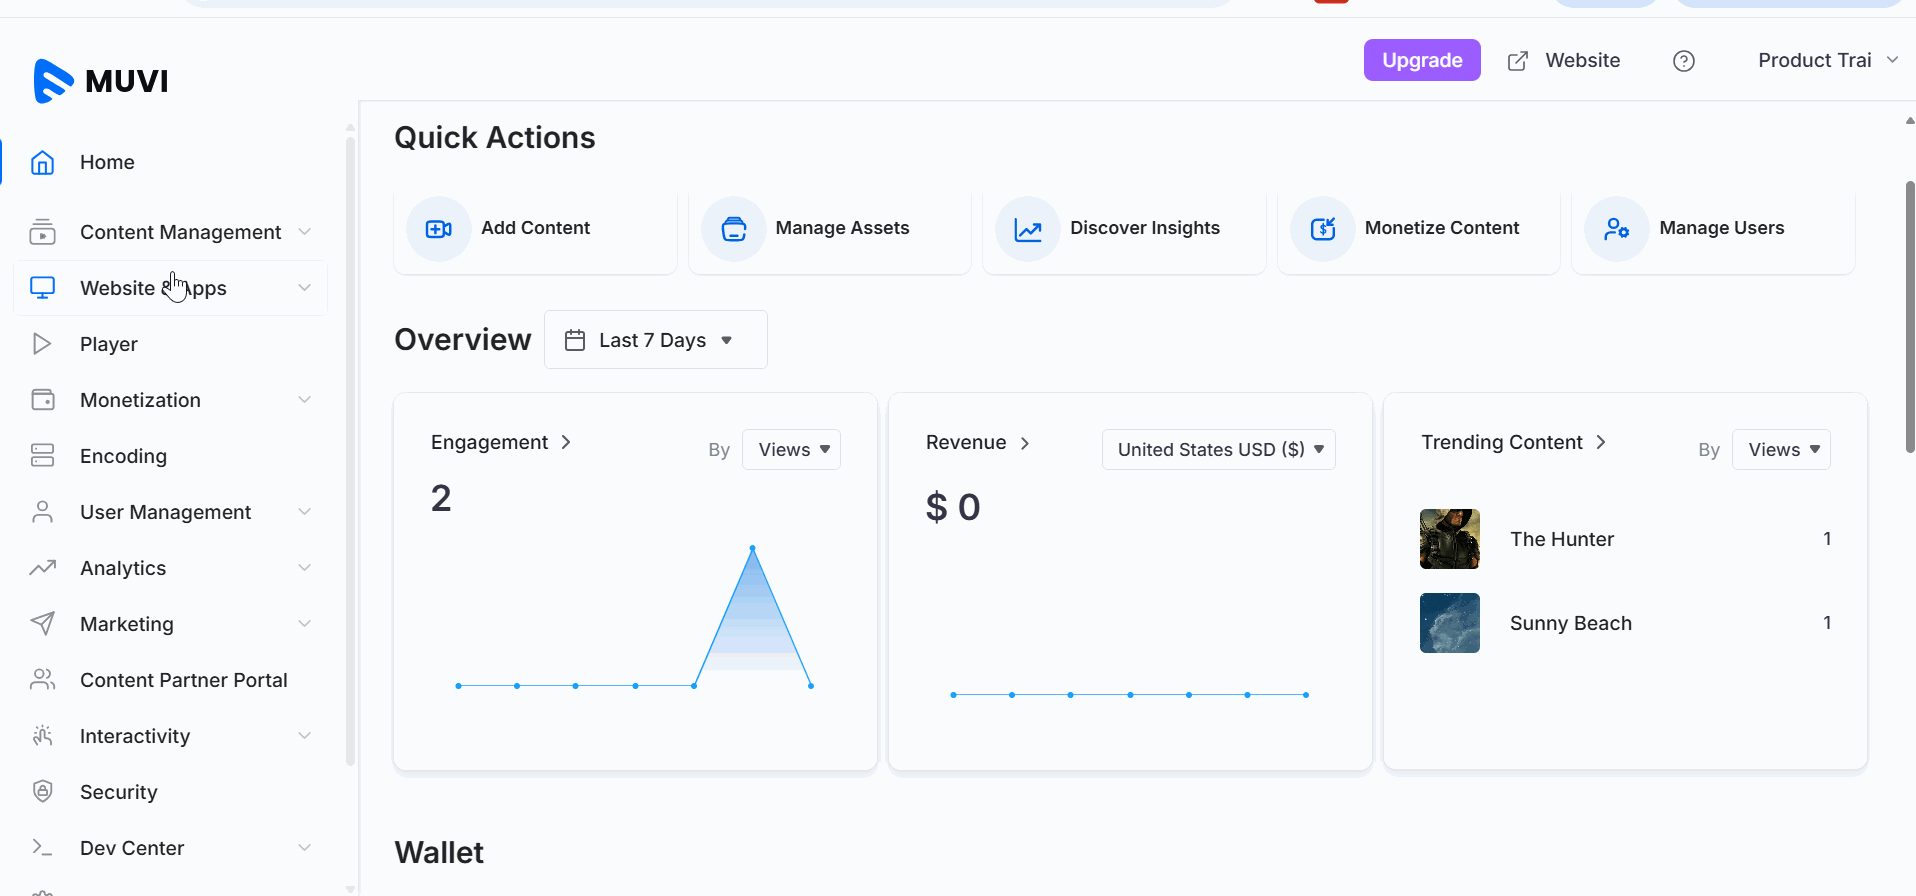Open the Revenue currency dropdown
Viewport: 1916px width, 896px height.
pyautogui.click(x=1218, y=450)
